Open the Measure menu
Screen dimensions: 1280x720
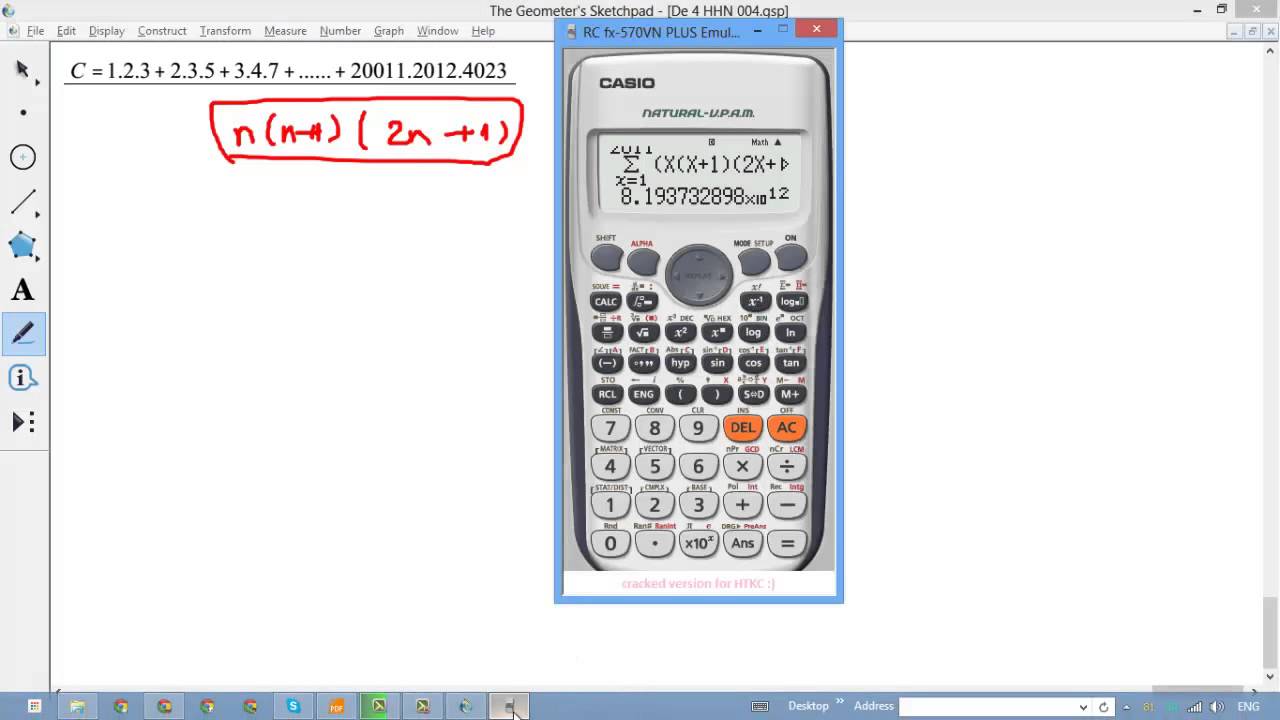tap(285, 31)
